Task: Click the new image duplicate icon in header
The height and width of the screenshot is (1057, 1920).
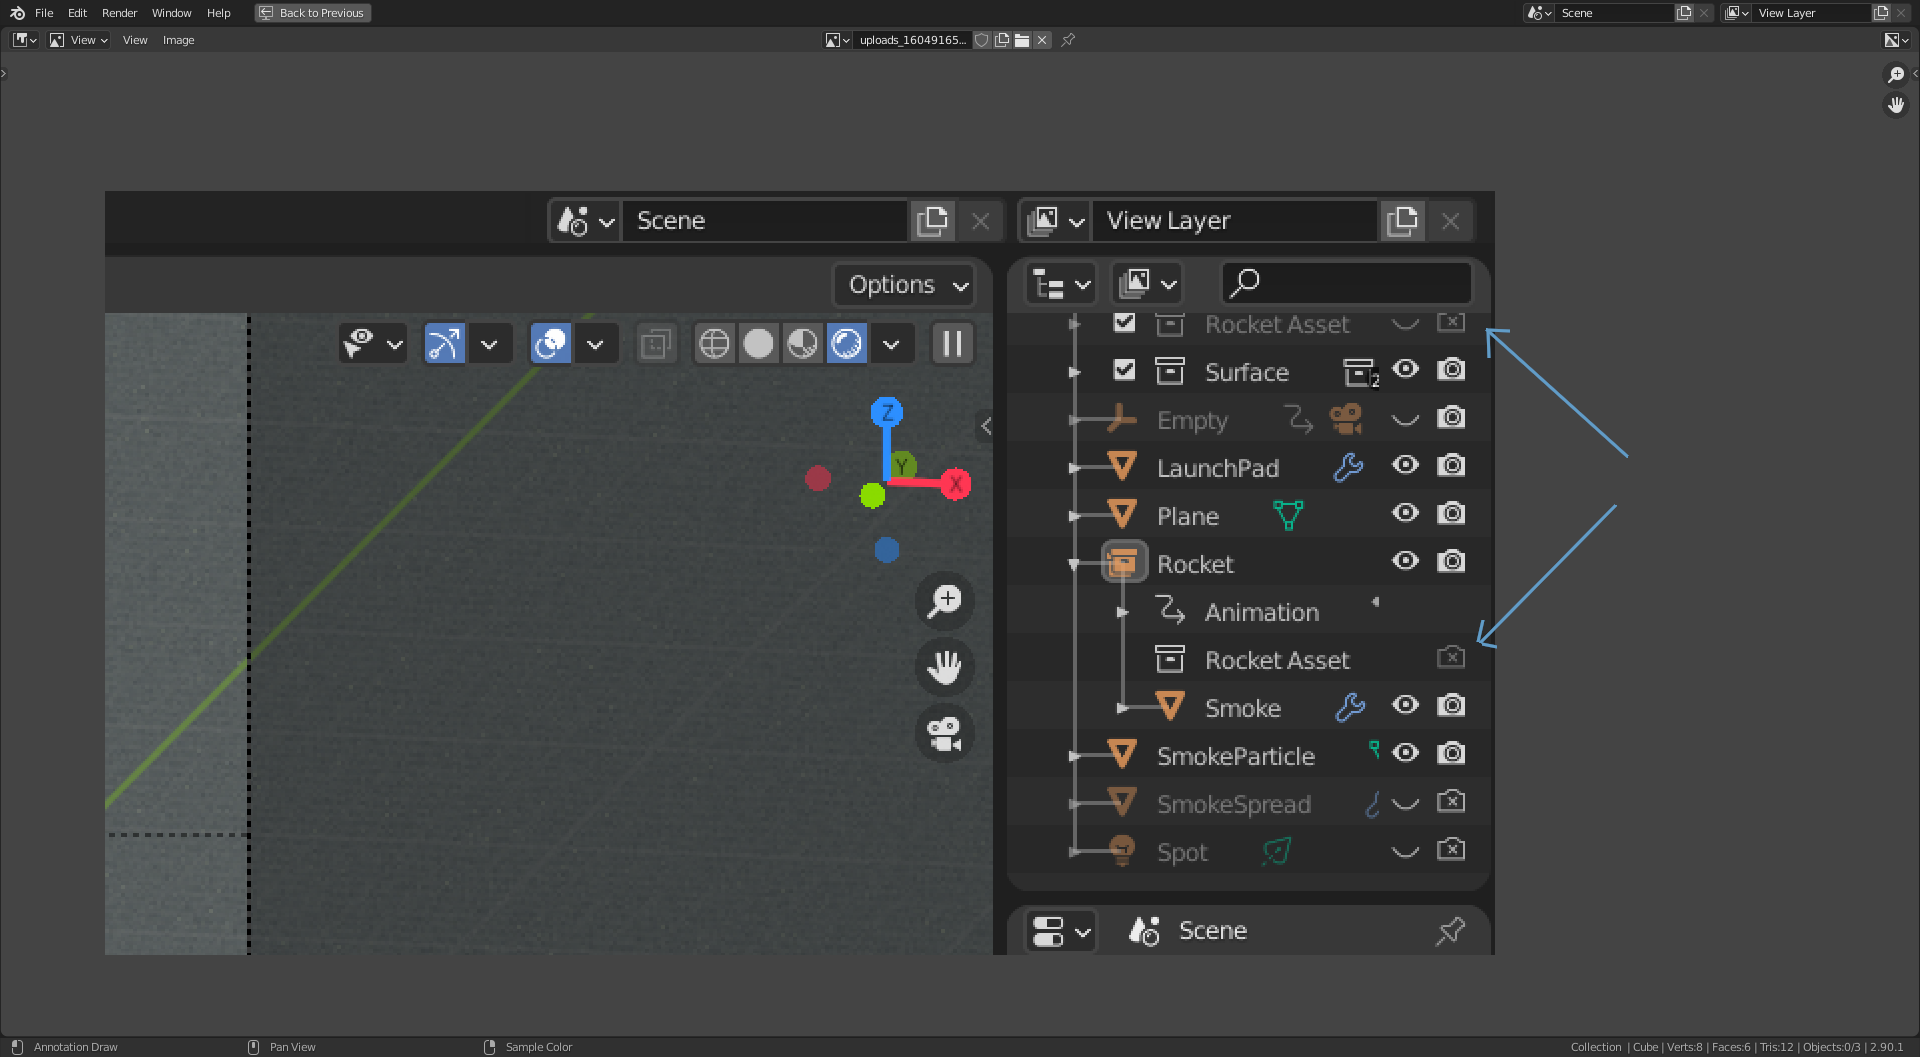Action: click(x=1002, y=40)
